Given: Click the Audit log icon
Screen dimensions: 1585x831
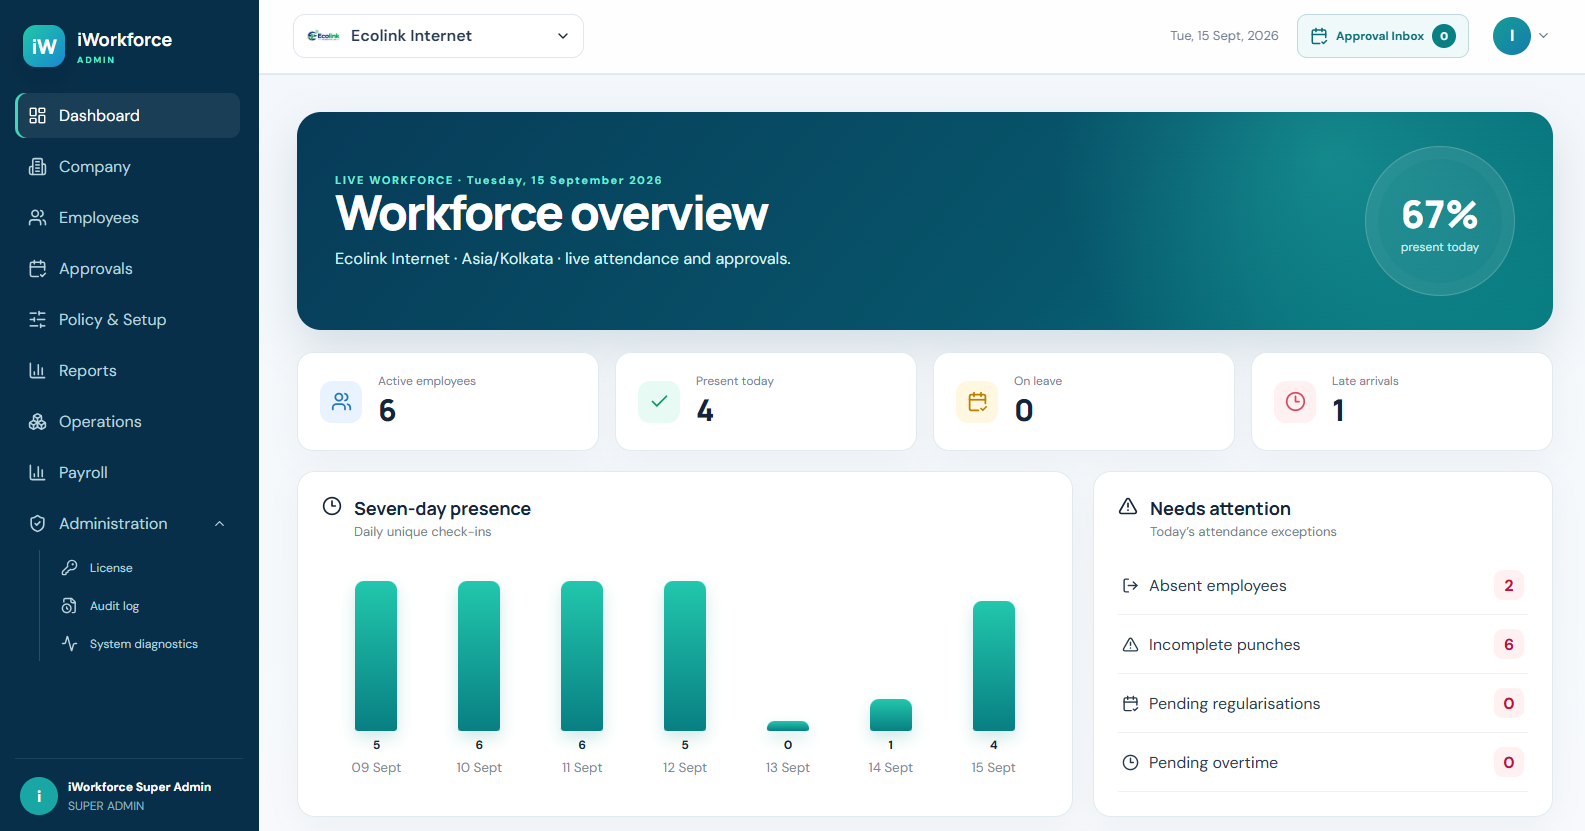Looking at the screenshot, I should [69, 605].
